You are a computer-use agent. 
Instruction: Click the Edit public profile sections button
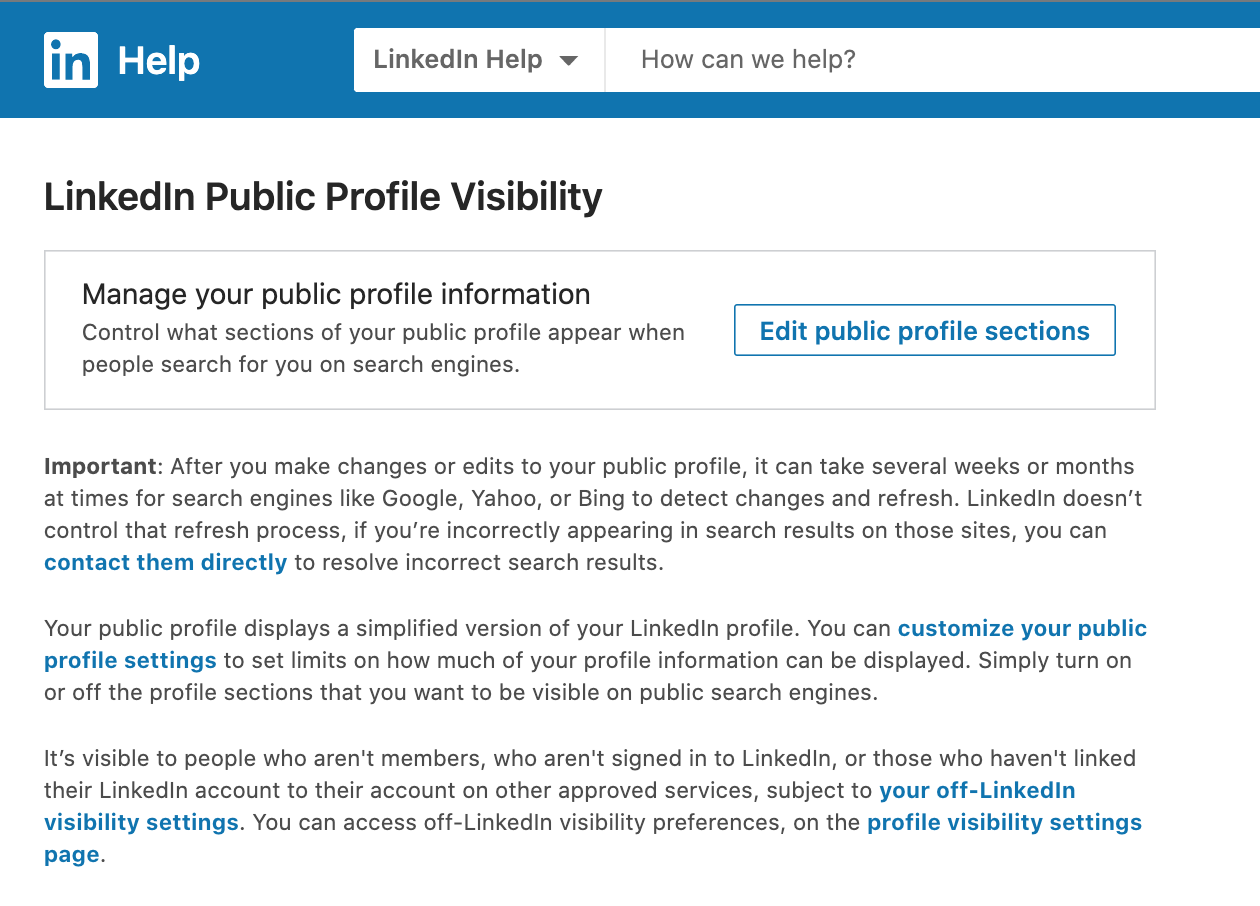(925, 331)
